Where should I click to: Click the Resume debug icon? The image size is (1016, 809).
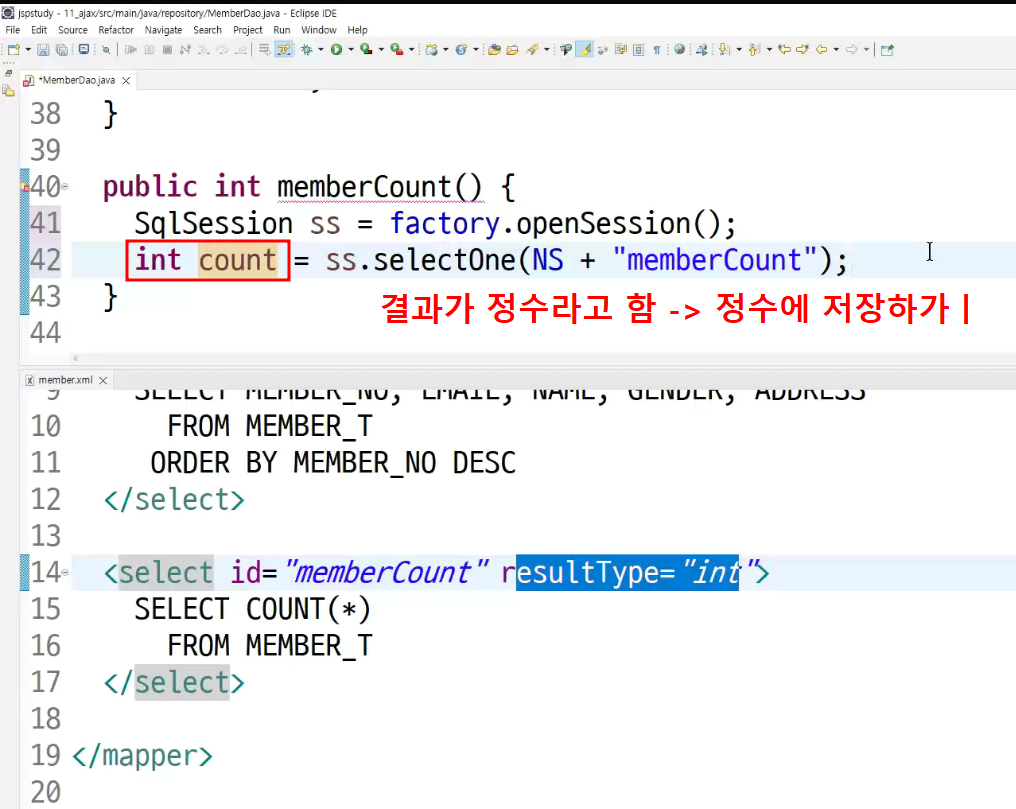click(x=130, y=49)
